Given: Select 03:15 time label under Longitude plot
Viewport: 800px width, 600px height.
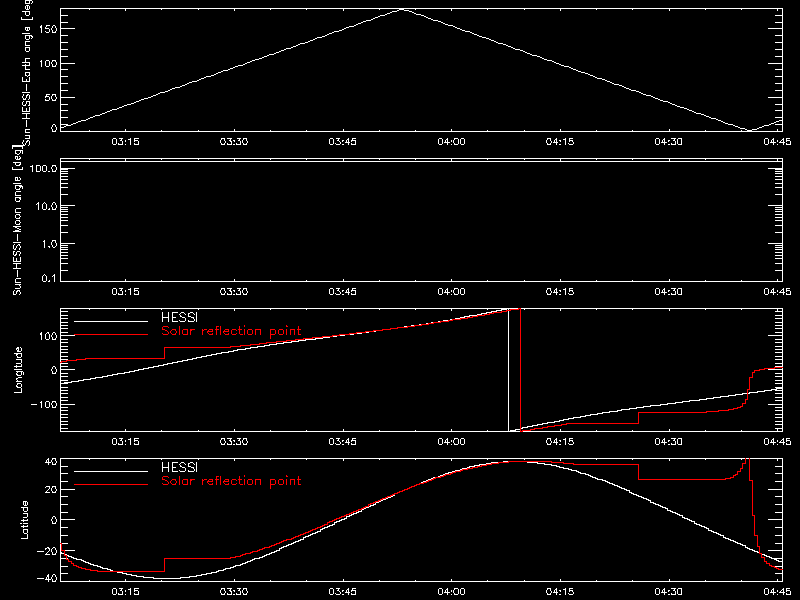Looking at the screenshot, I should coord(126,441).
